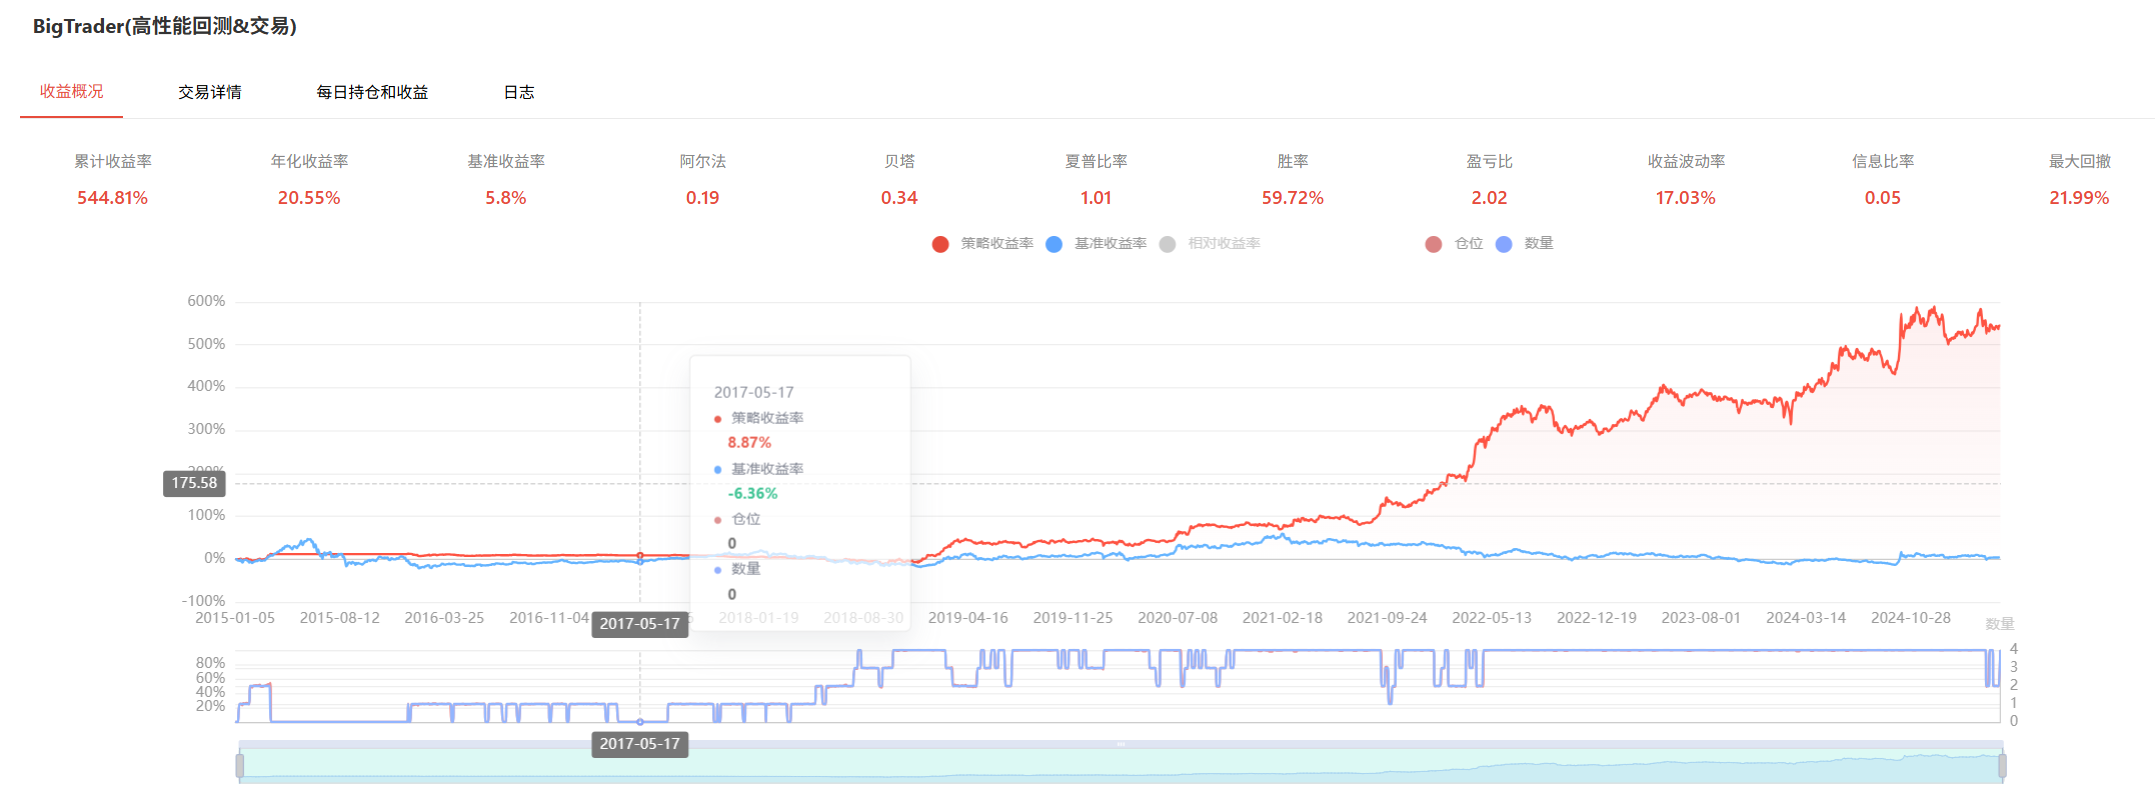Click the 夏普比率 value 1.01
Viewport: 2155px width, 806px height.
click(x=1096, y=198)
